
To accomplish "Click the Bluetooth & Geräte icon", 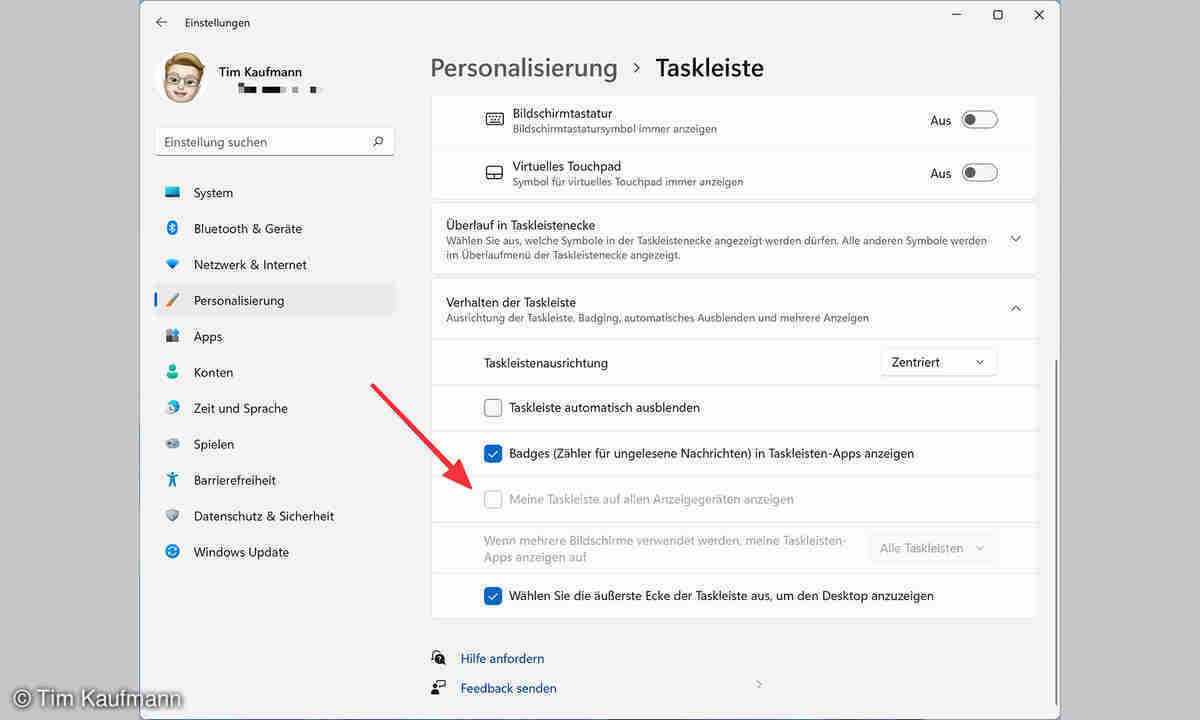I will 173,229.
